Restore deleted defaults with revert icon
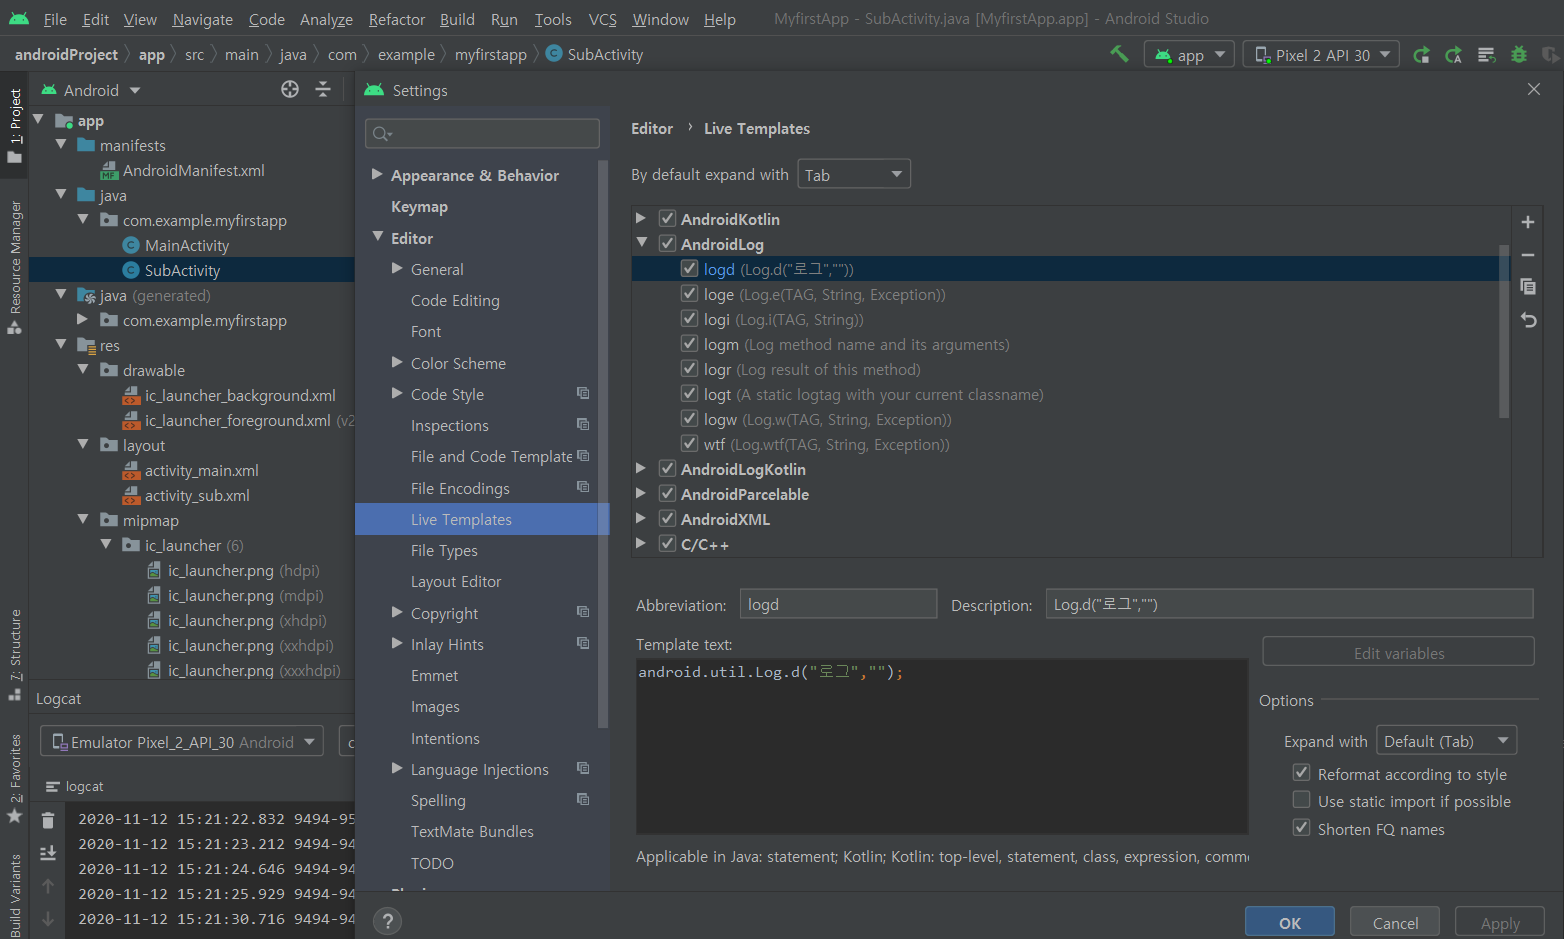Image resolution: width=1564 pixels, height=939 pixels. pos(1528,320)
